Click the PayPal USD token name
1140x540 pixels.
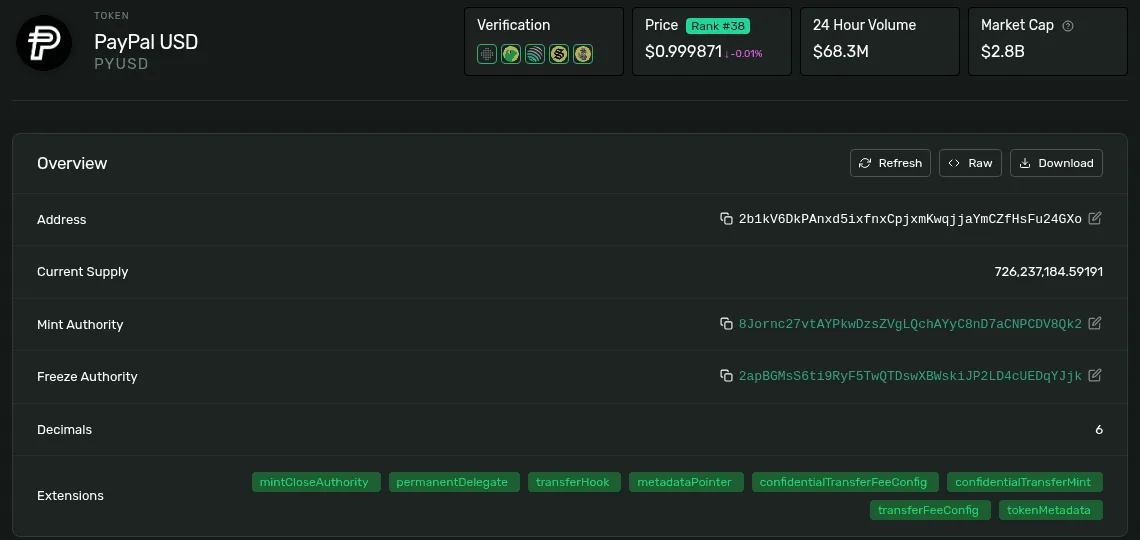click(146, 42)
